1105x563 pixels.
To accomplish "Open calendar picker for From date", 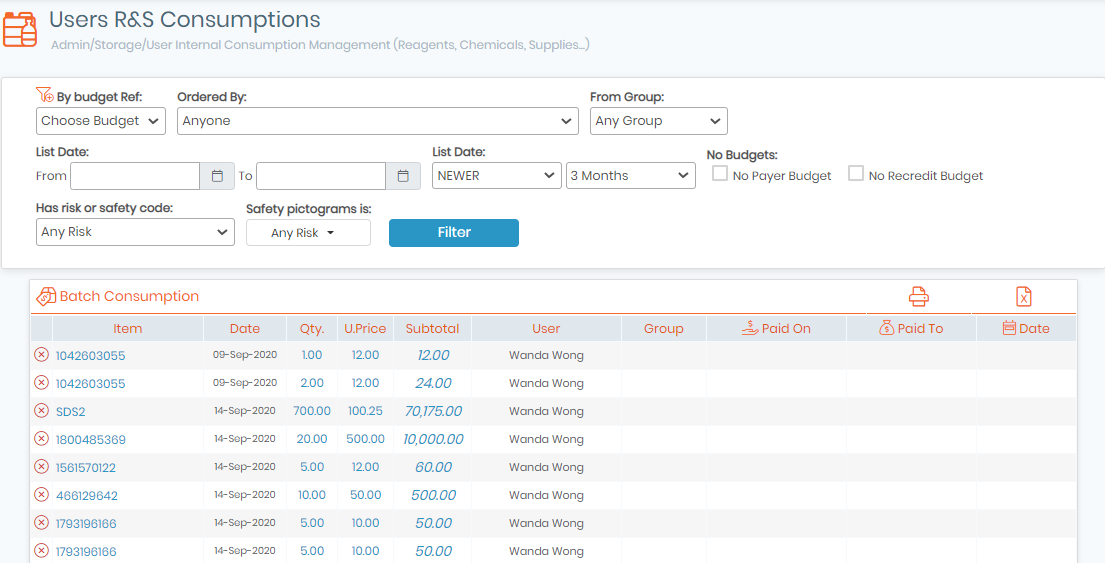I will coord(217,176).
